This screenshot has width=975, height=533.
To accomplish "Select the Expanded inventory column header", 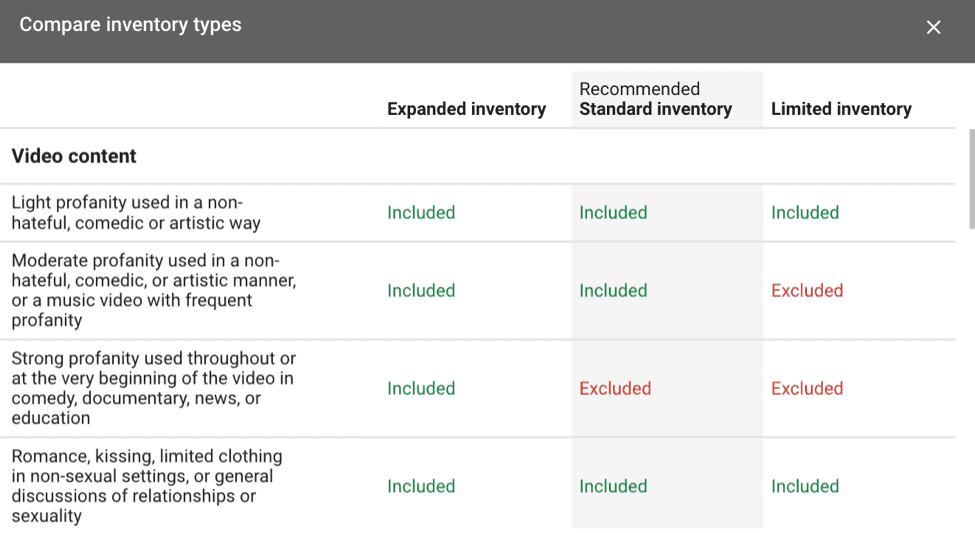I will coord(466,109).
